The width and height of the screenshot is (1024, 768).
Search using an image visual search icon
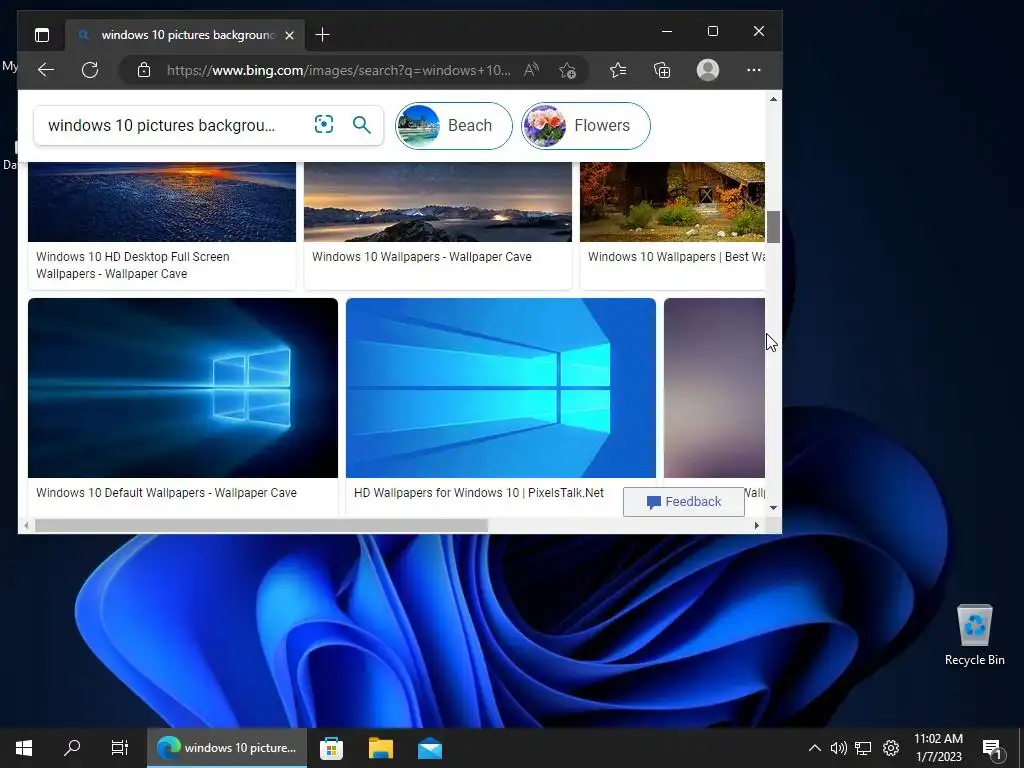[x=324, y=124]
